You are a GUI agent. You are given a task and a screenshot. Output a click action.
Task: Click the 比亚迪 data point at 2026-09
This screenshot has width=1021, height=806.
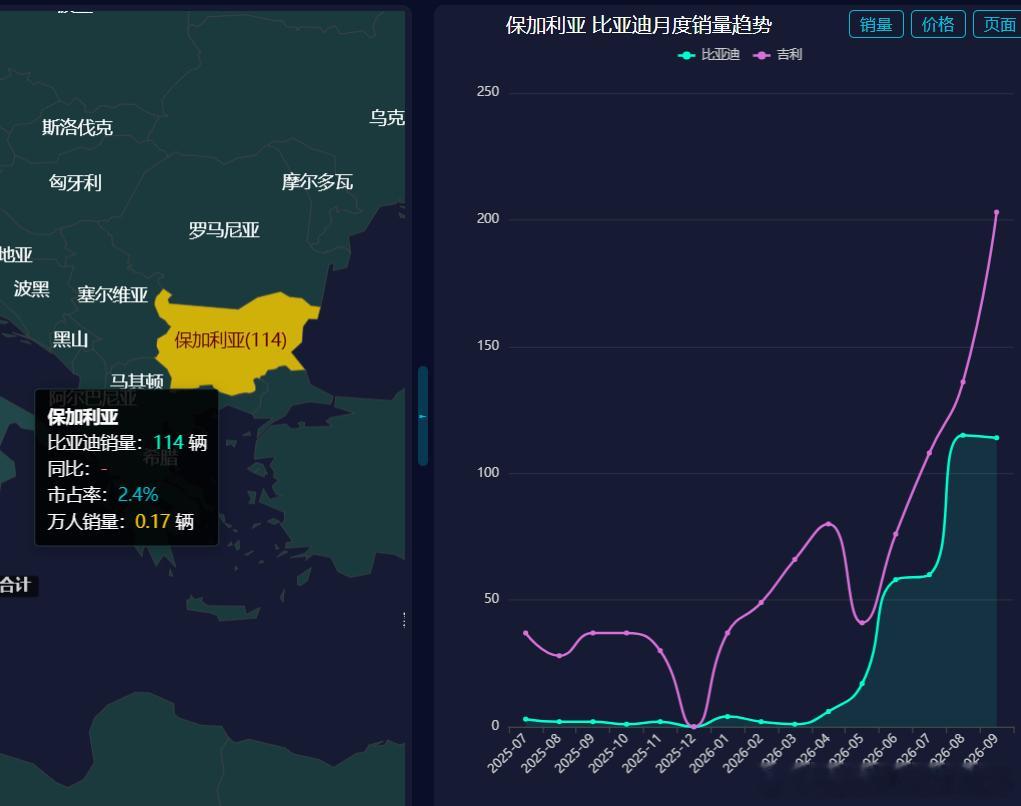(x=996, y=438)
